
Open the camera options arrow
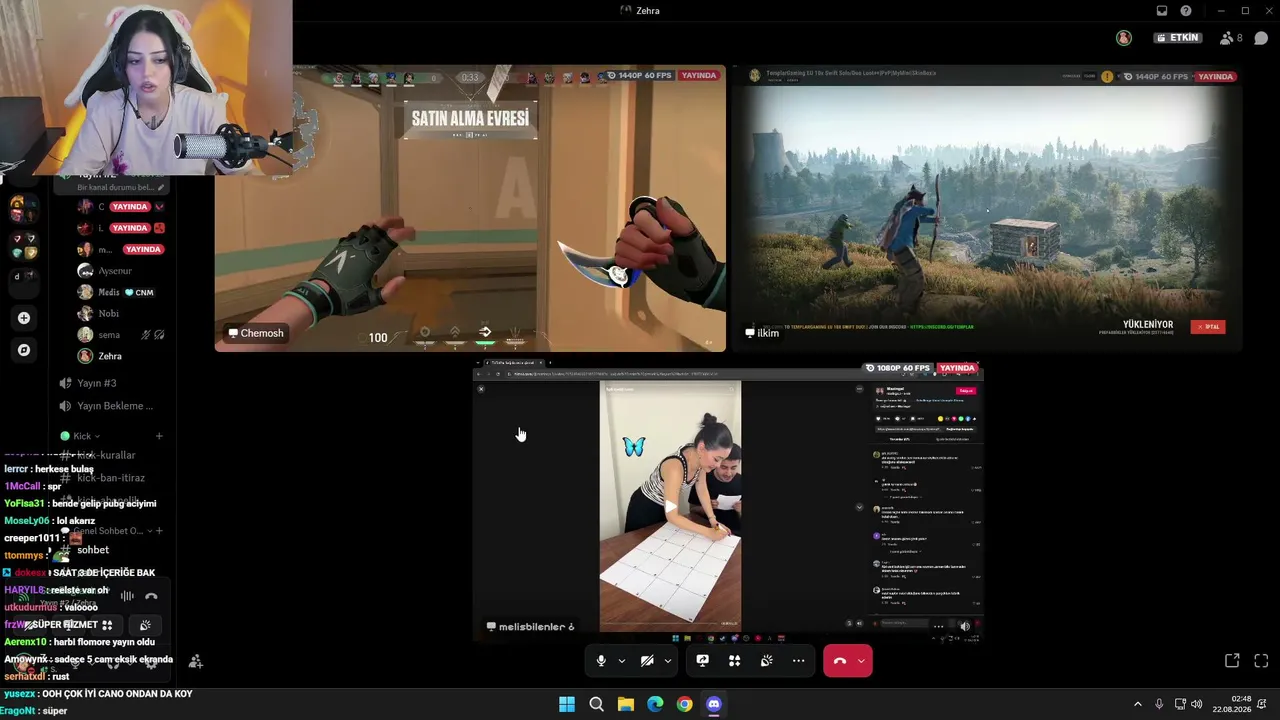coord(667,661)
